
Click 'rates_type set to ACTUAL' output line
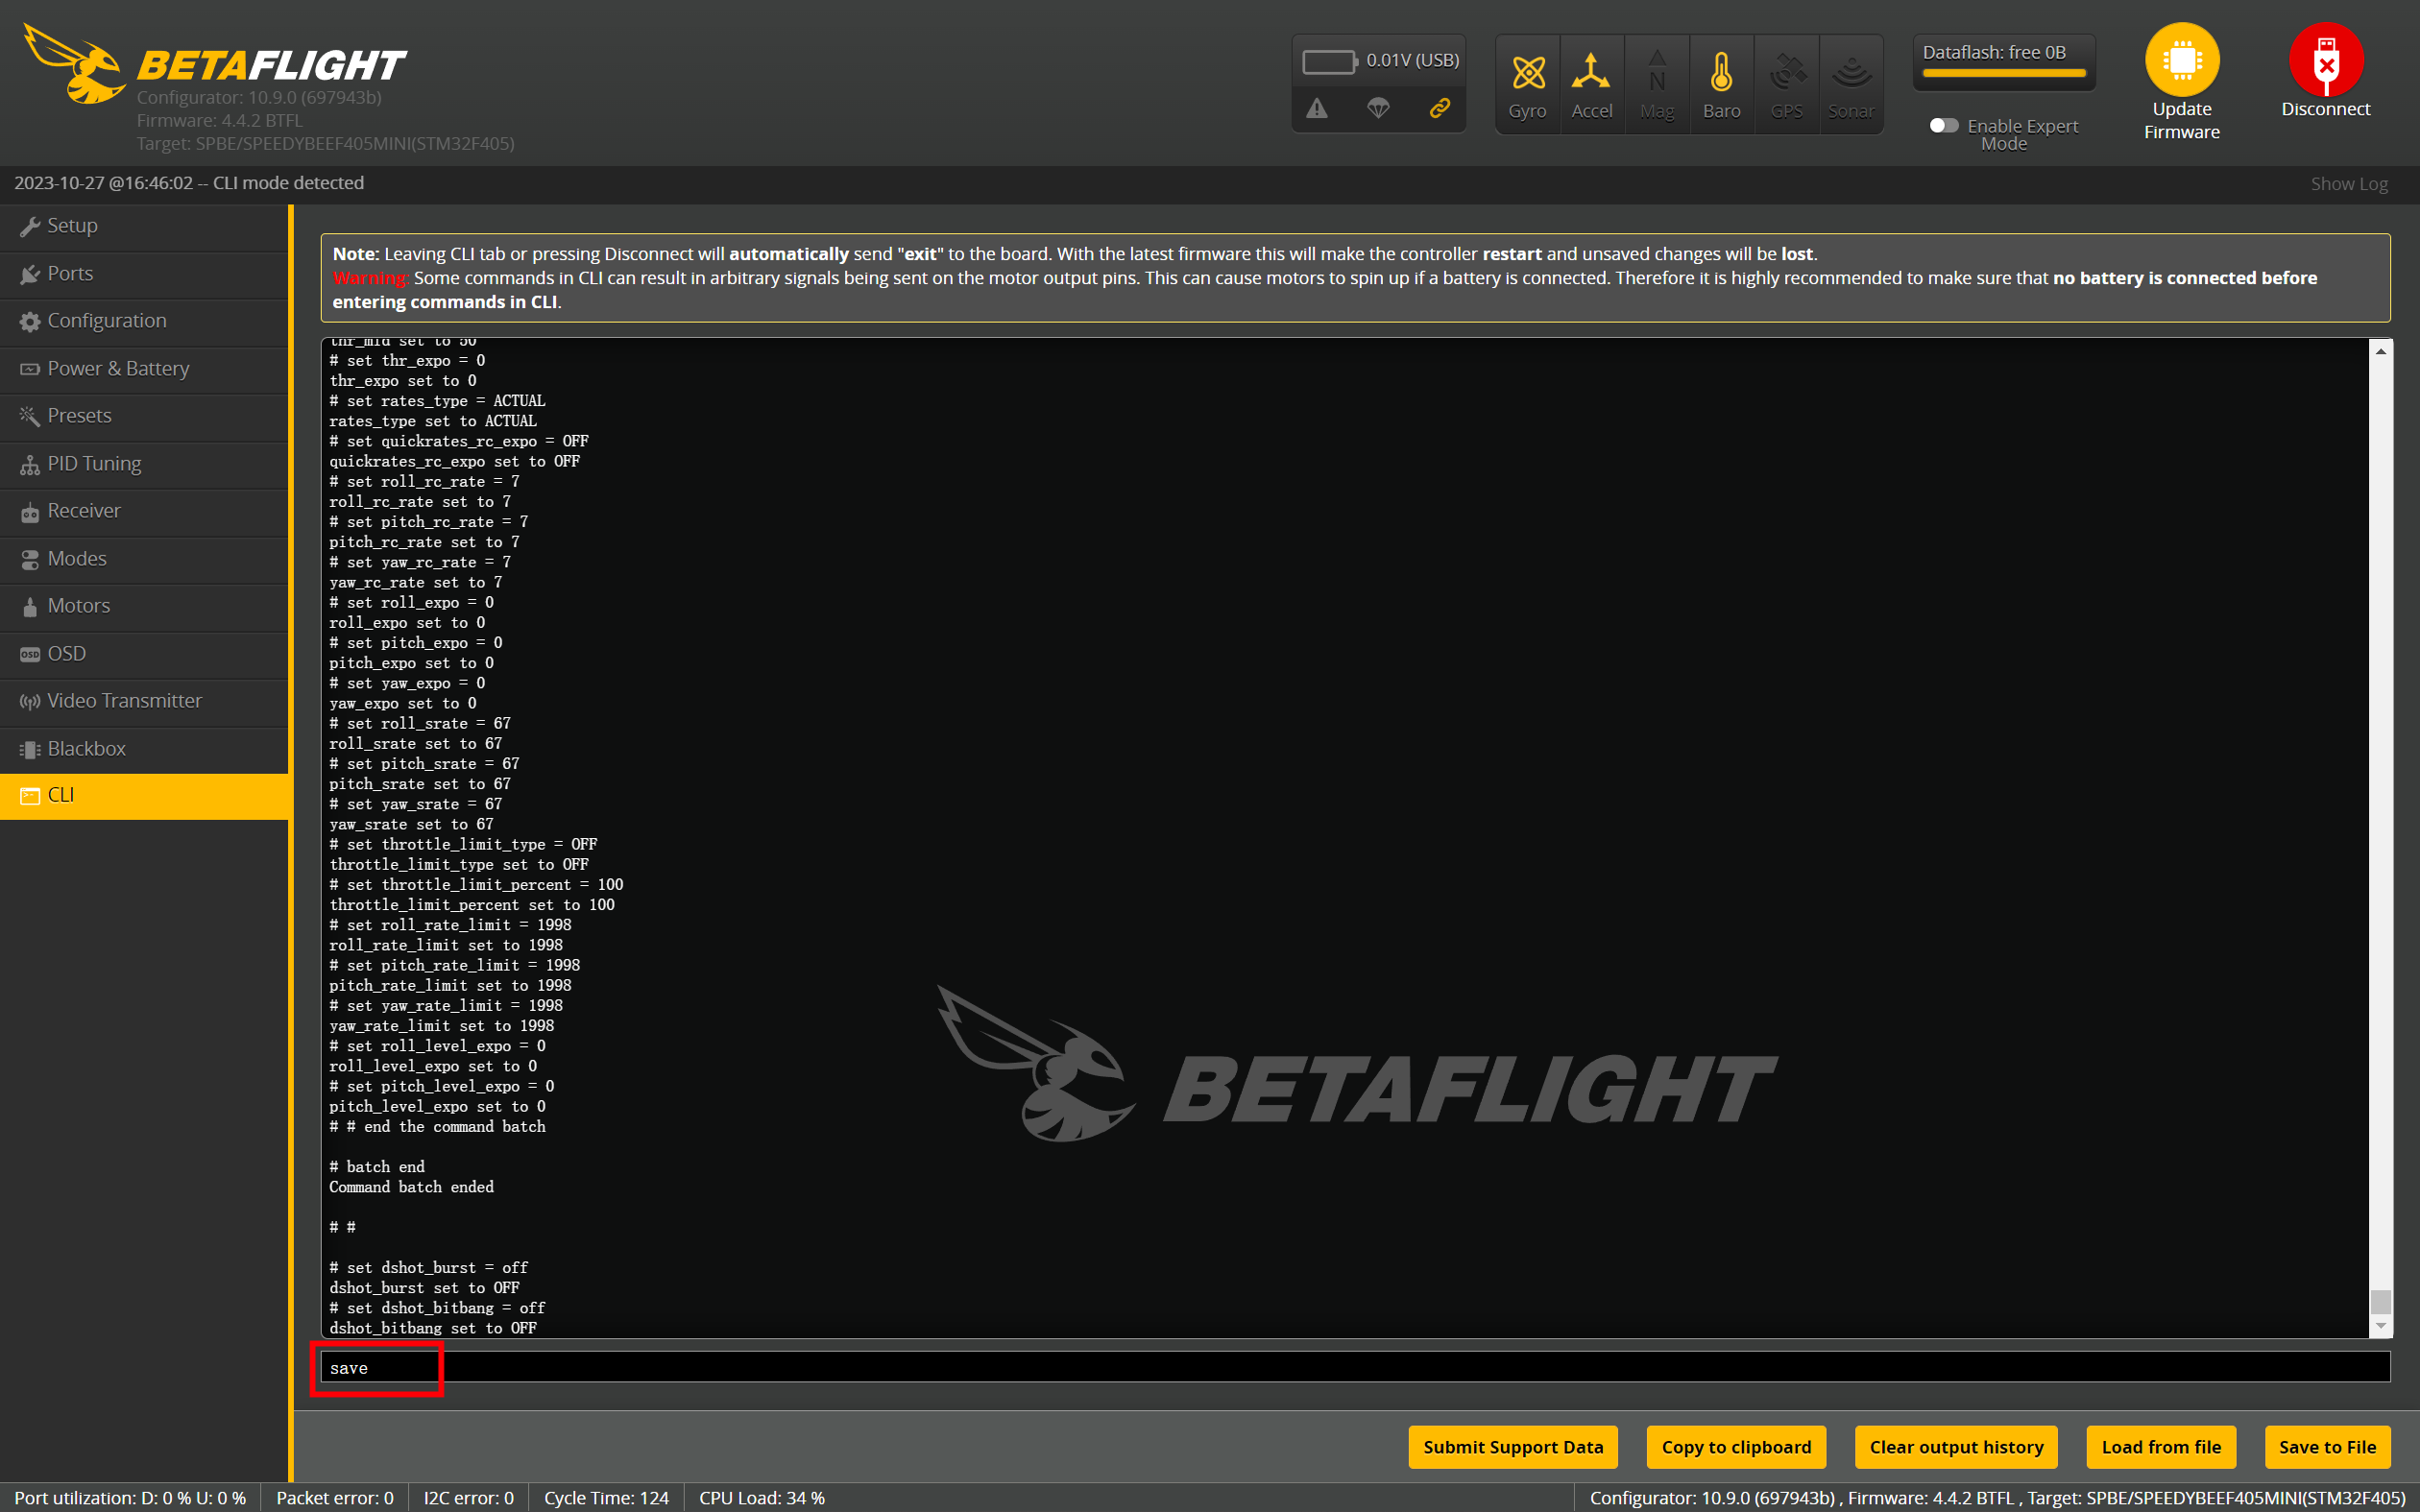point(433,421)
